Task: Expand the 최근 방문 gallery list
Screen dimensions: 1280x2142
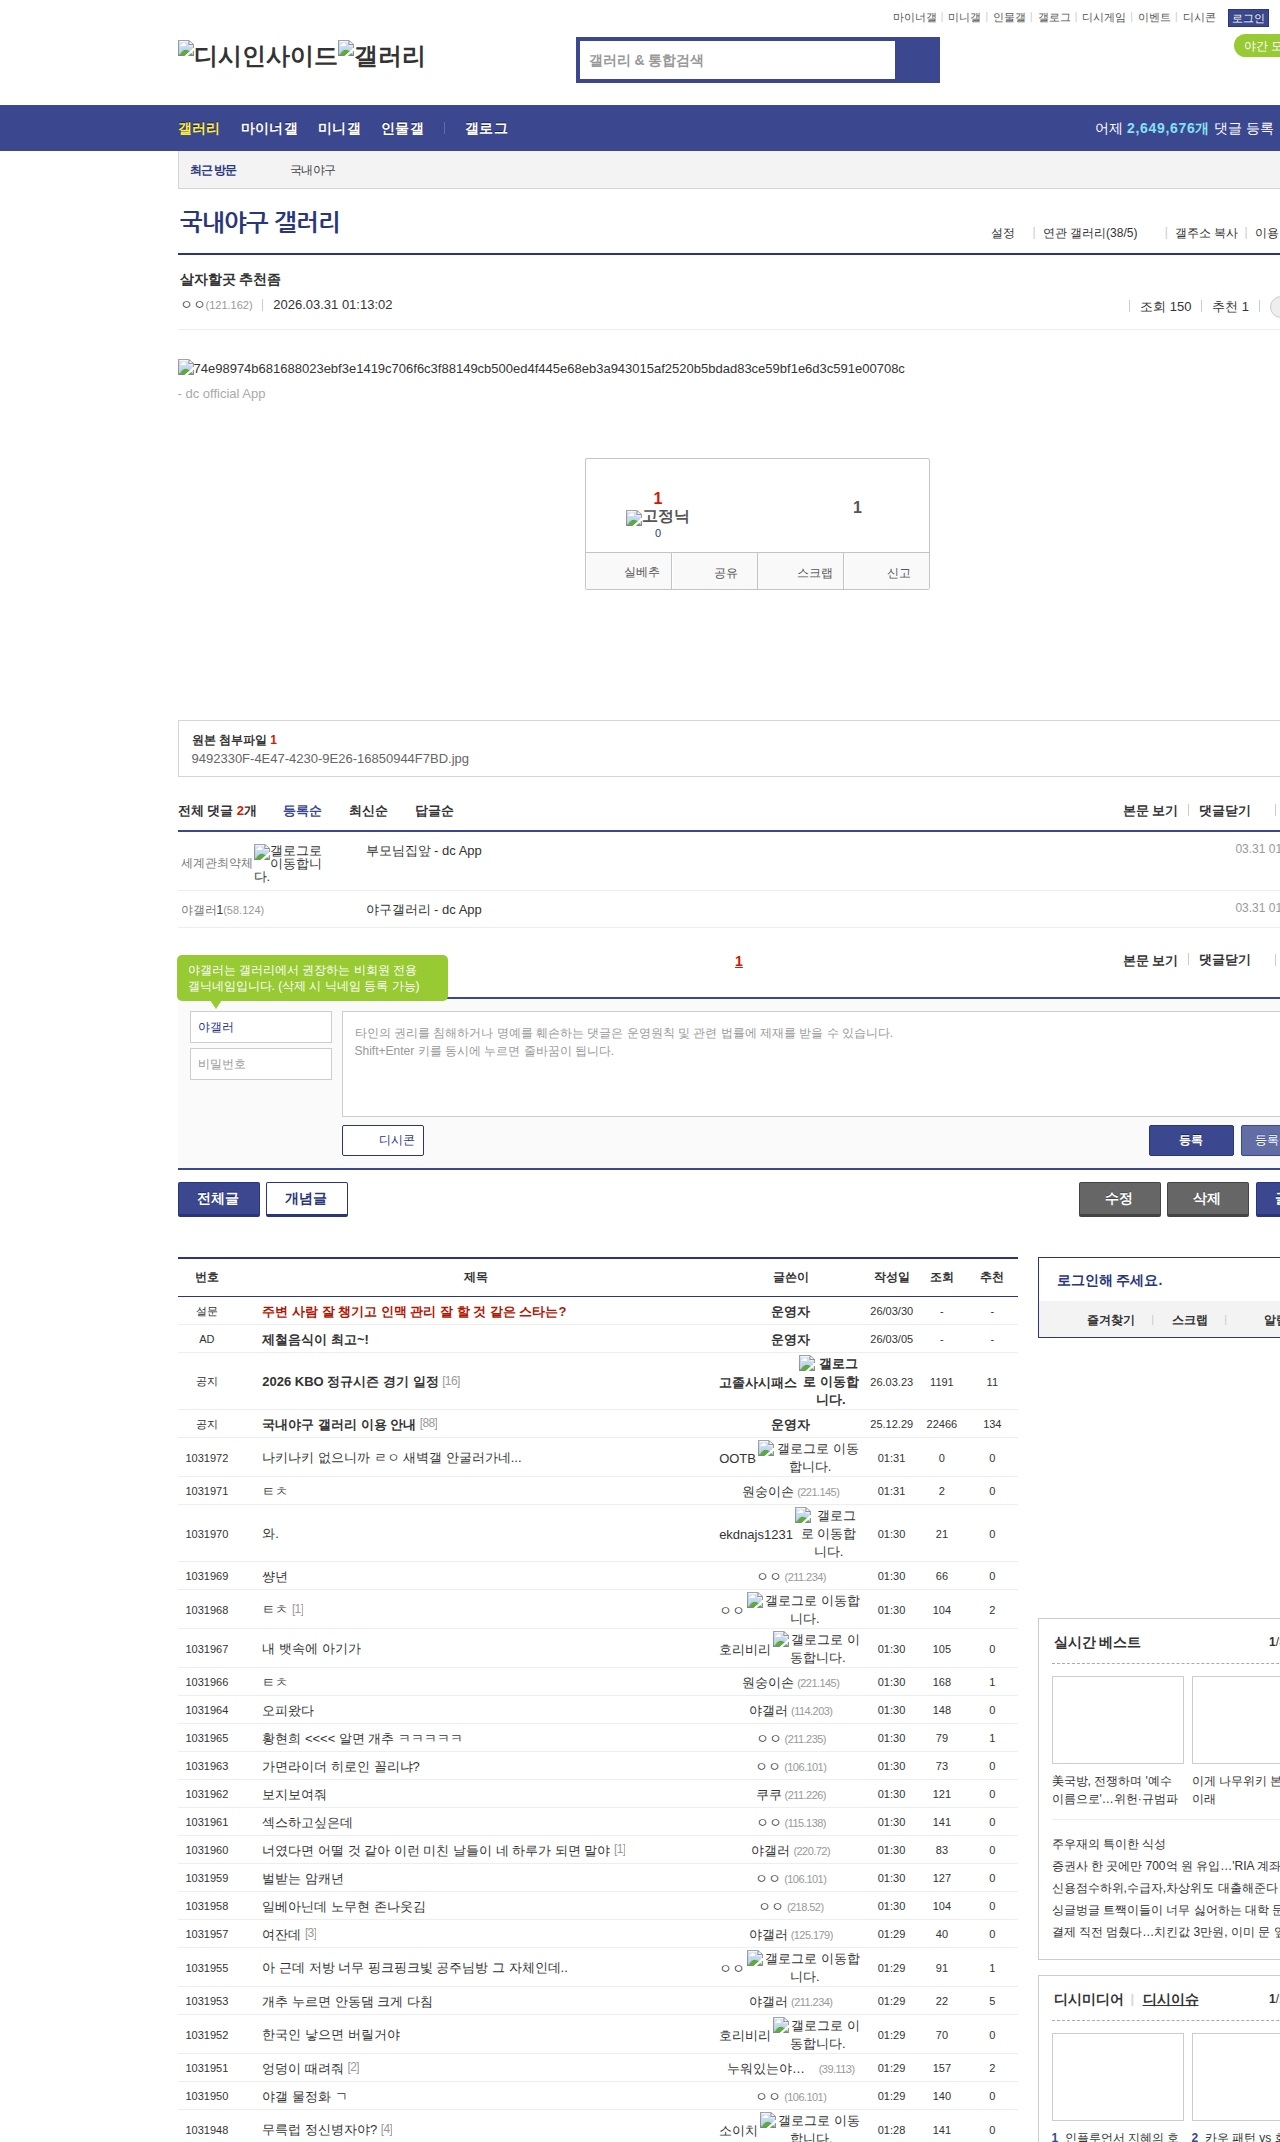Action: pyautogui.click(x=213, y=171)
